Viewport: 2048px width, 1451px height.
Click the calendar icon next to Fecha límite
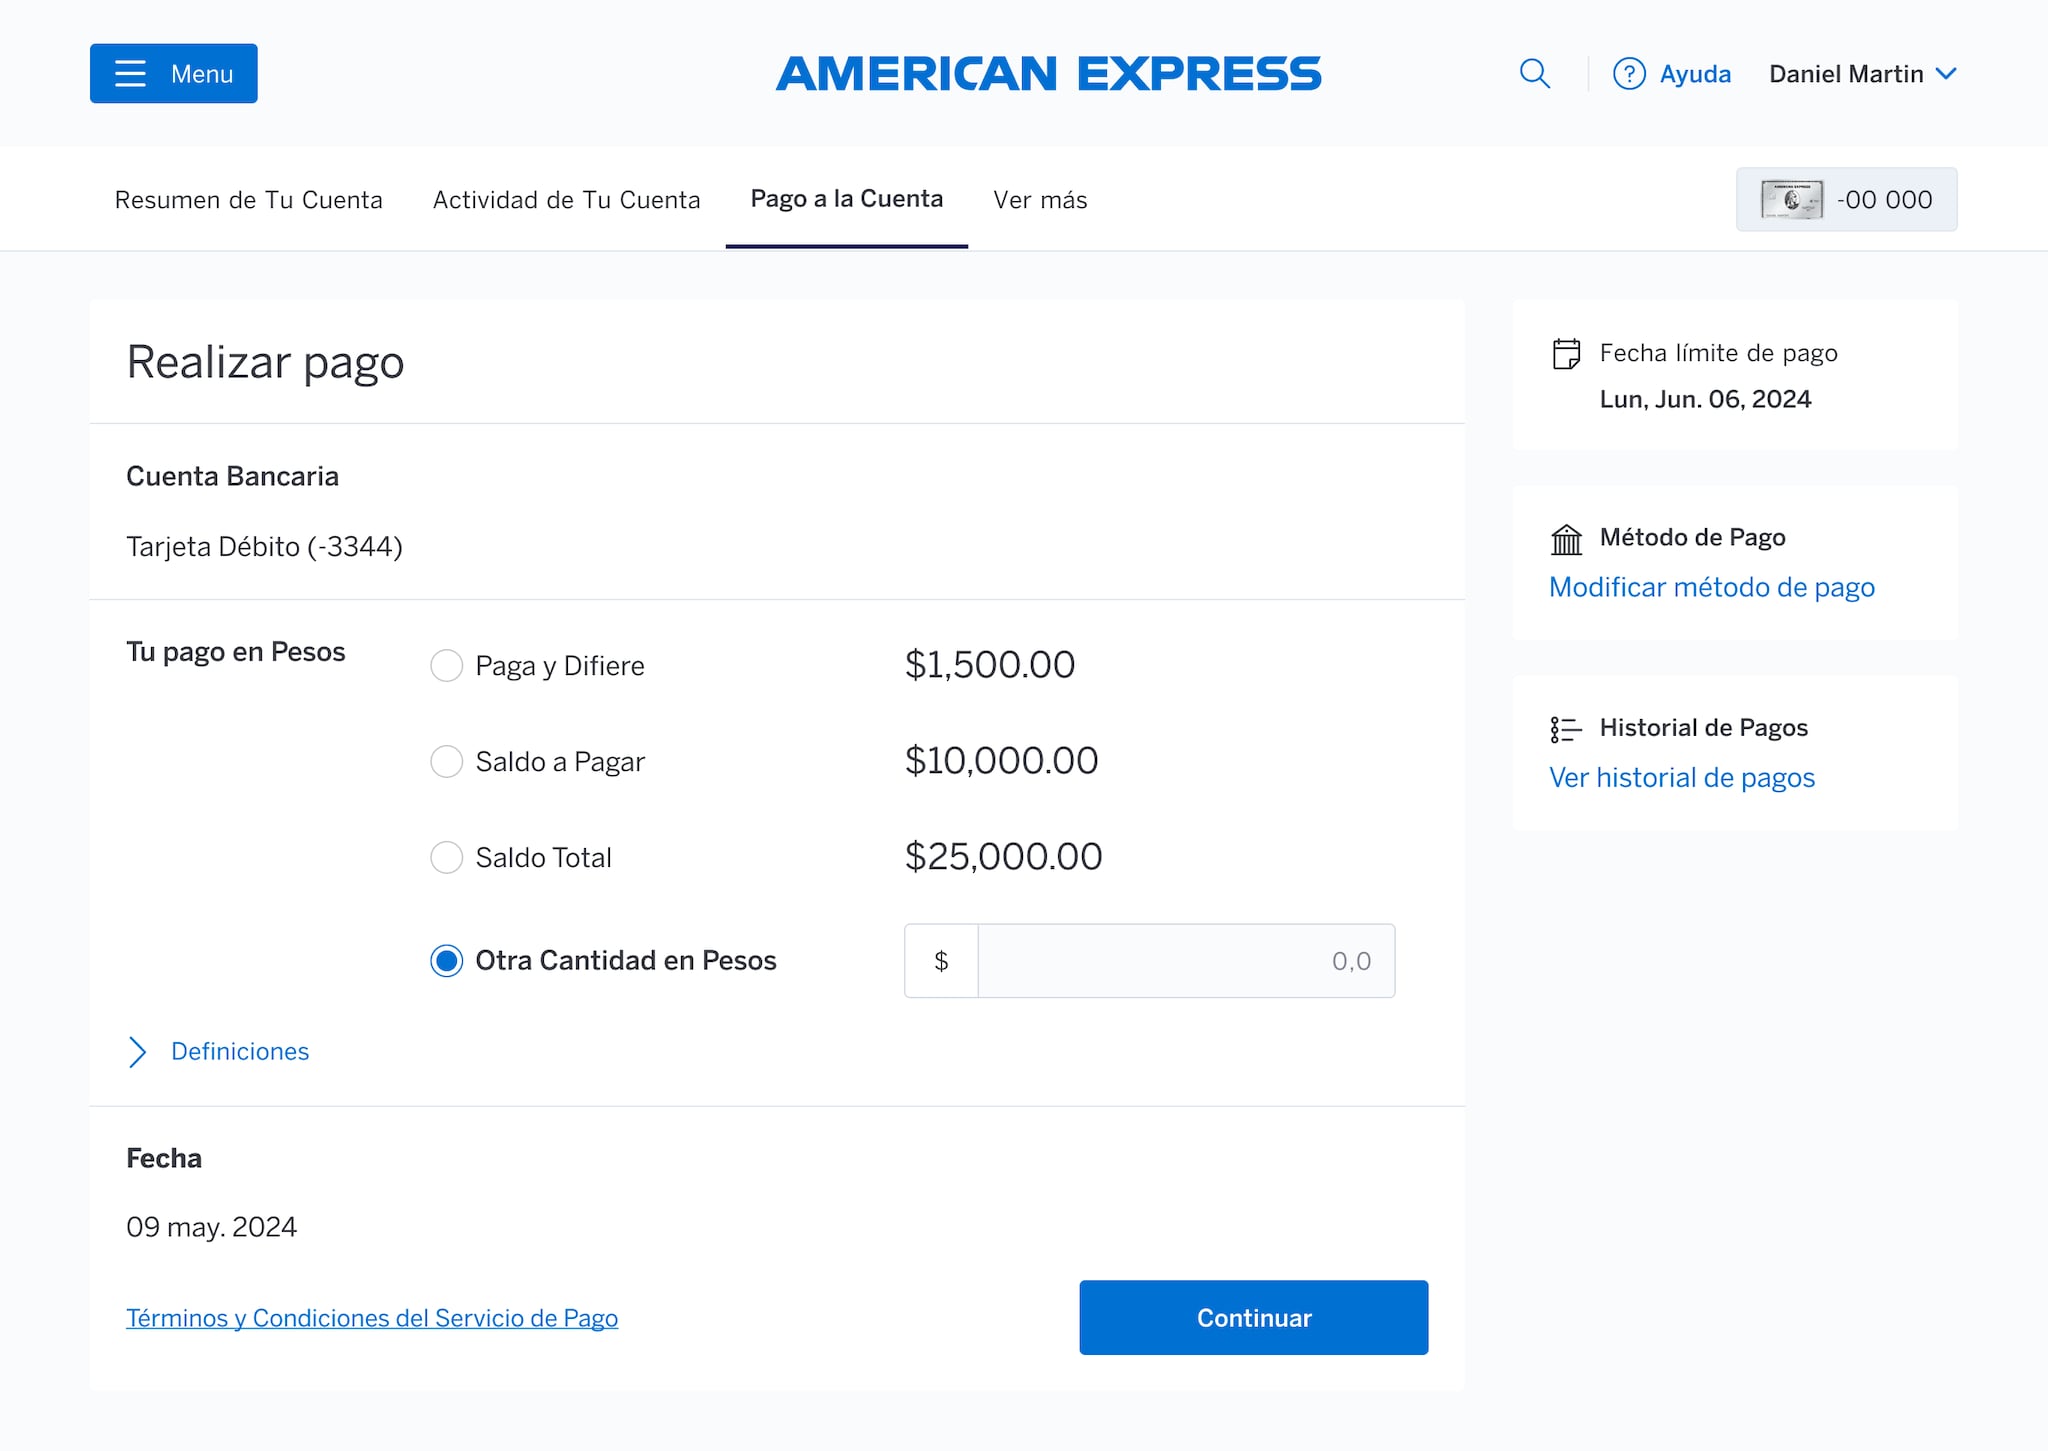click(x=1565, y=352)
